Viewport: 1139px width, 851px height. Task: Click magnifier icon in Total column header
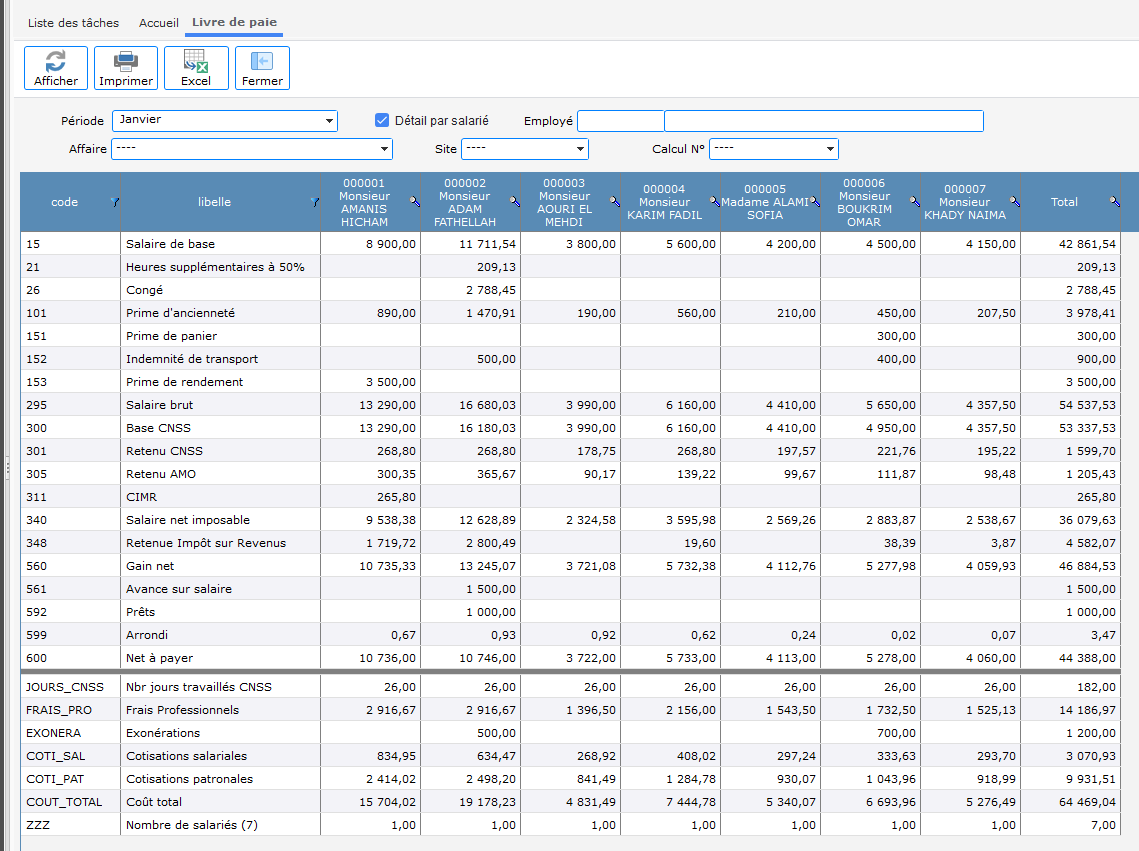[x=1114, y=202]
